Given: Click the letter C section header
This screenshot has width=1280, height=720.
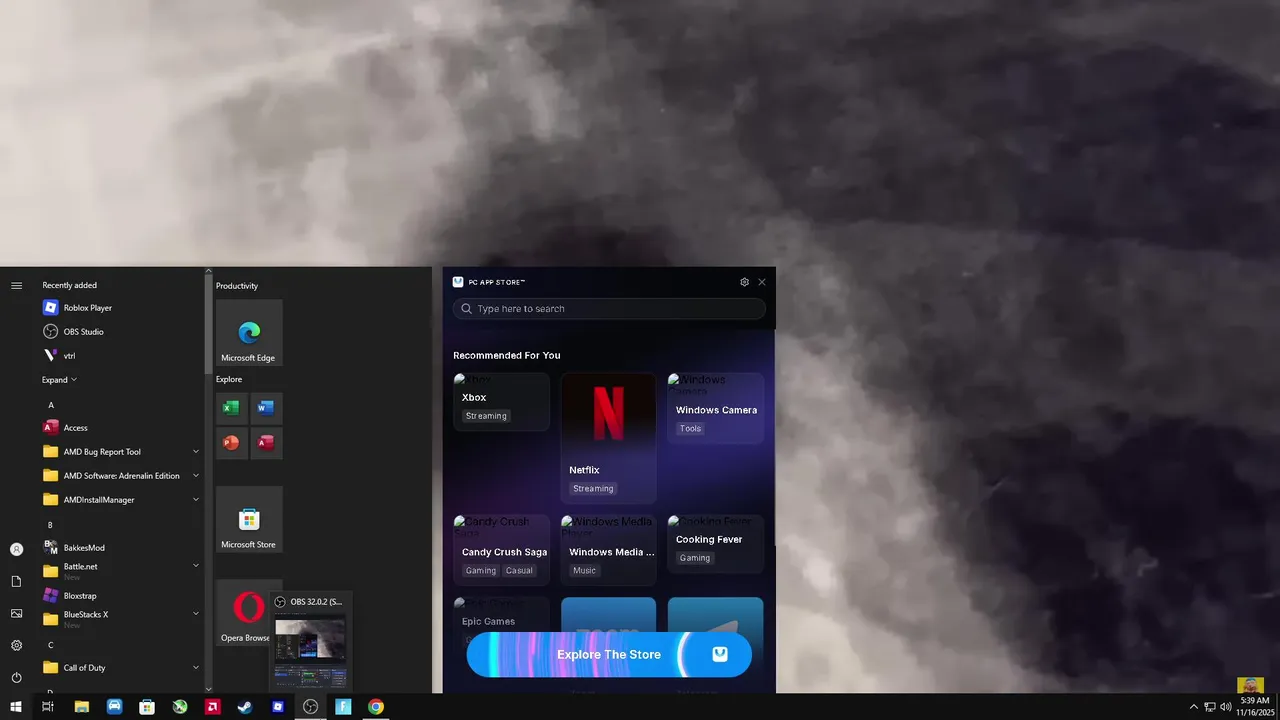Looking at the screenshot, I should (x=51, y=645).
